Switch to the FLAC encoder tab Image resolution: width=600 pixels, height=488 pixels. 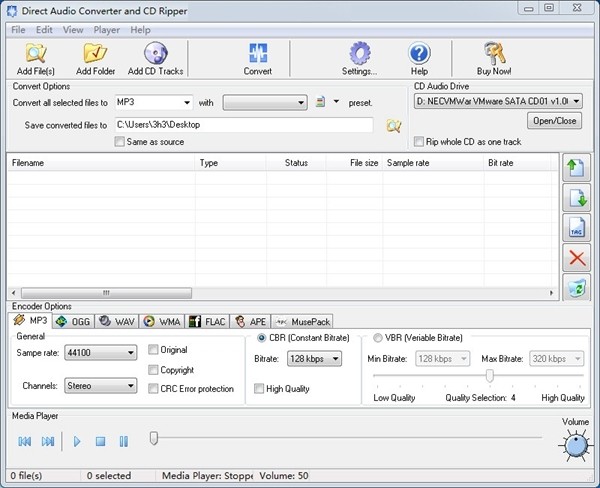click(208, 321)
